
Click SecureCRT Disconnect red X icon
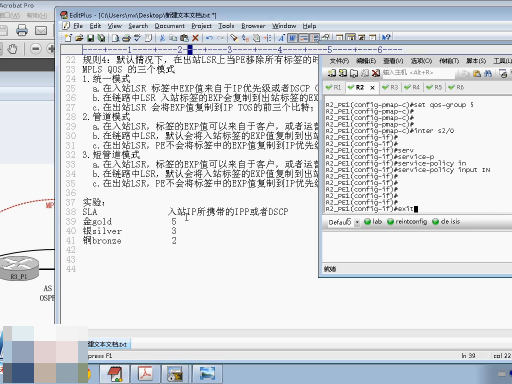tap(376, 73)
